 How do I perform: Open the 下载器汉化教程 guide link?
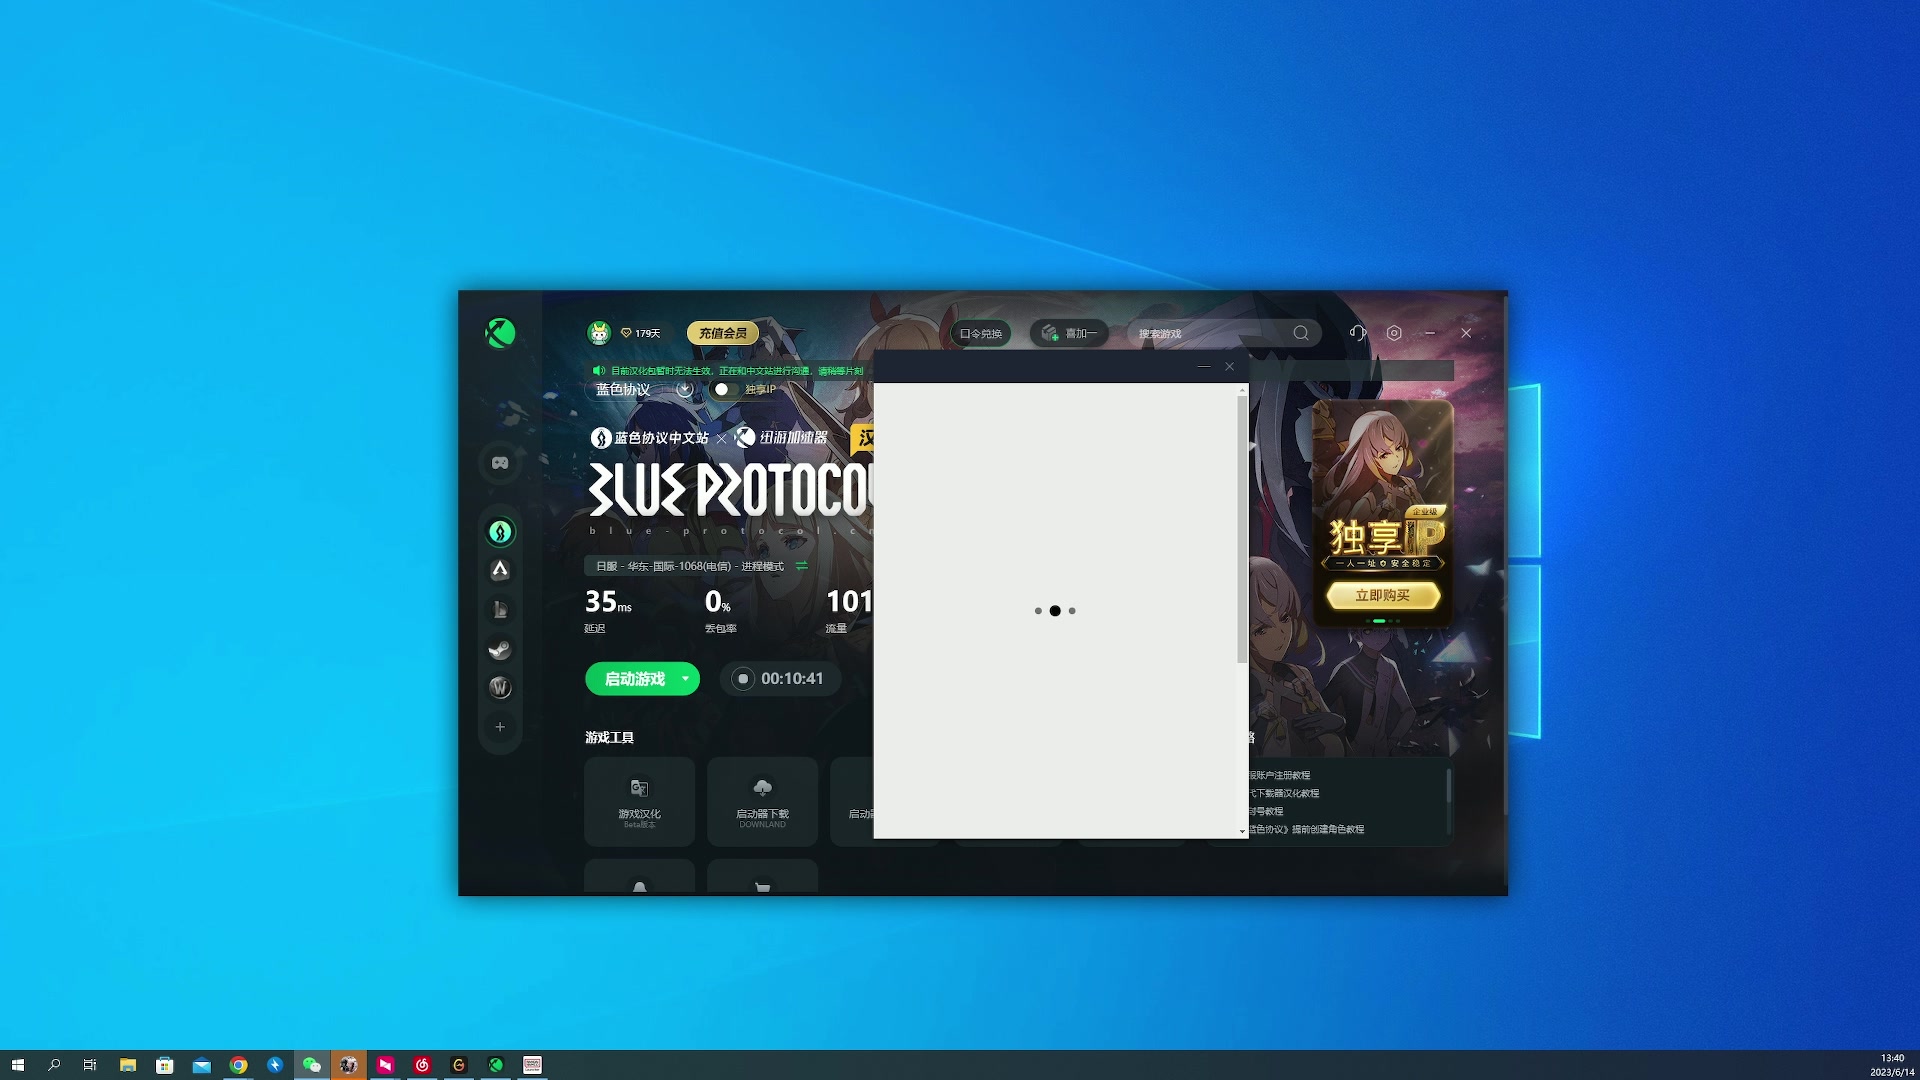tap(1284, 793)
